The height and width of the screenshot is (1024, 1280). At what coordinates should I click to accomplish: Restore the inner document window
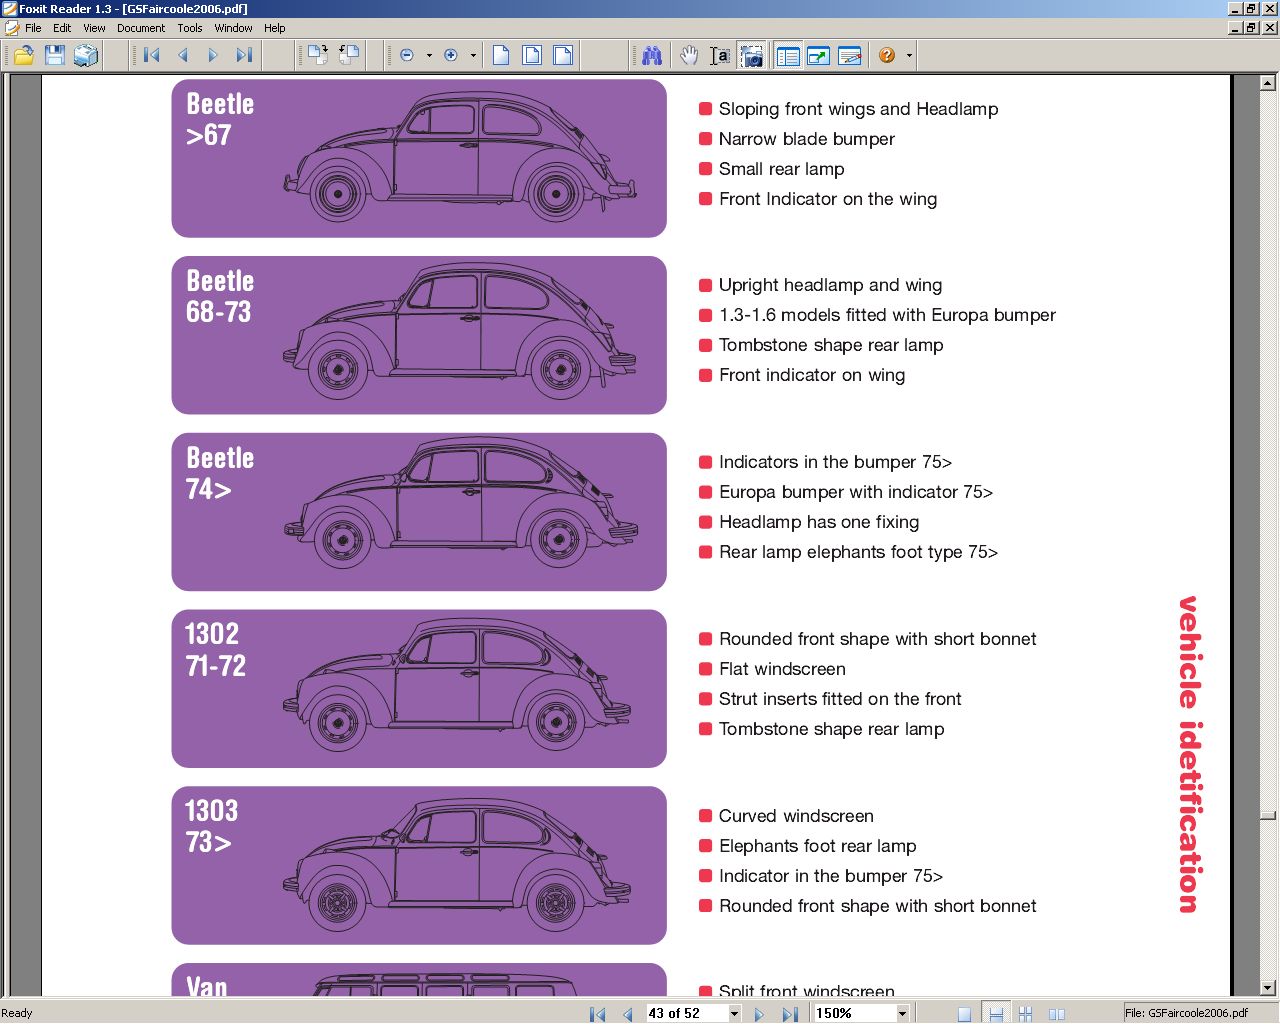[x=1251, y=28]
